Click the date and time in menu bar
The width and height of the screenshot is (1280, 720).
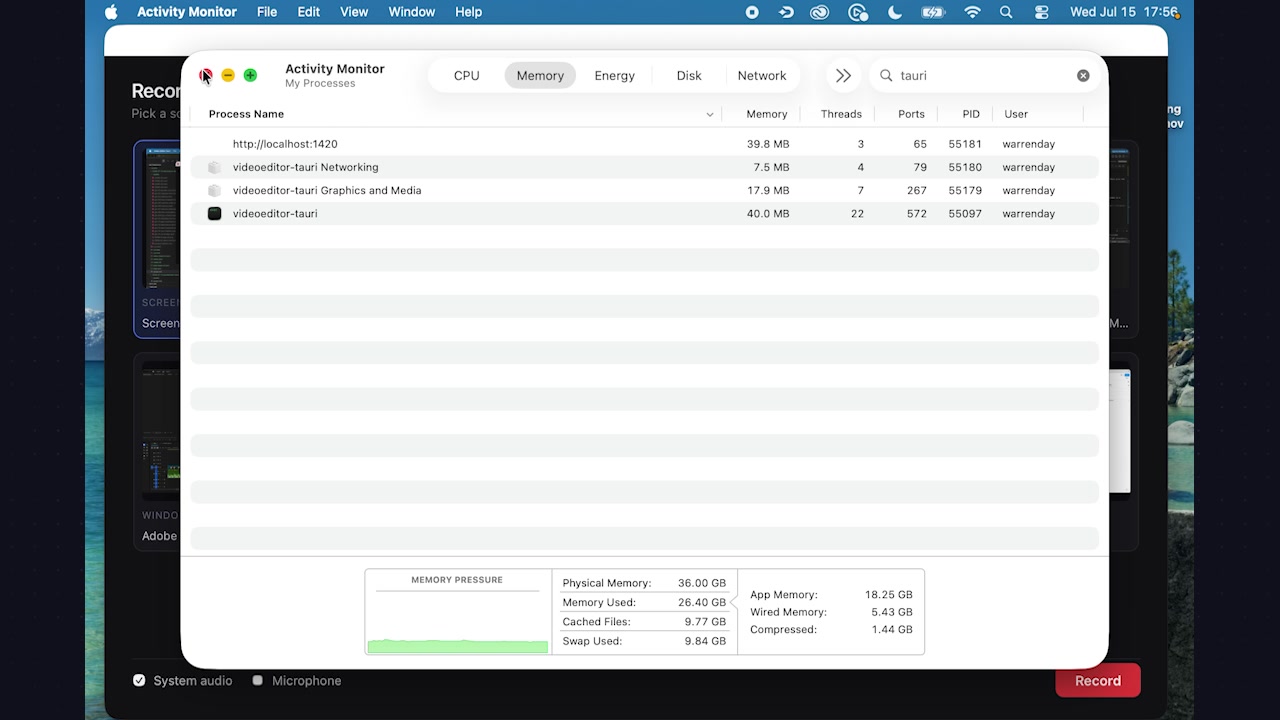(x=1124, y=12)
